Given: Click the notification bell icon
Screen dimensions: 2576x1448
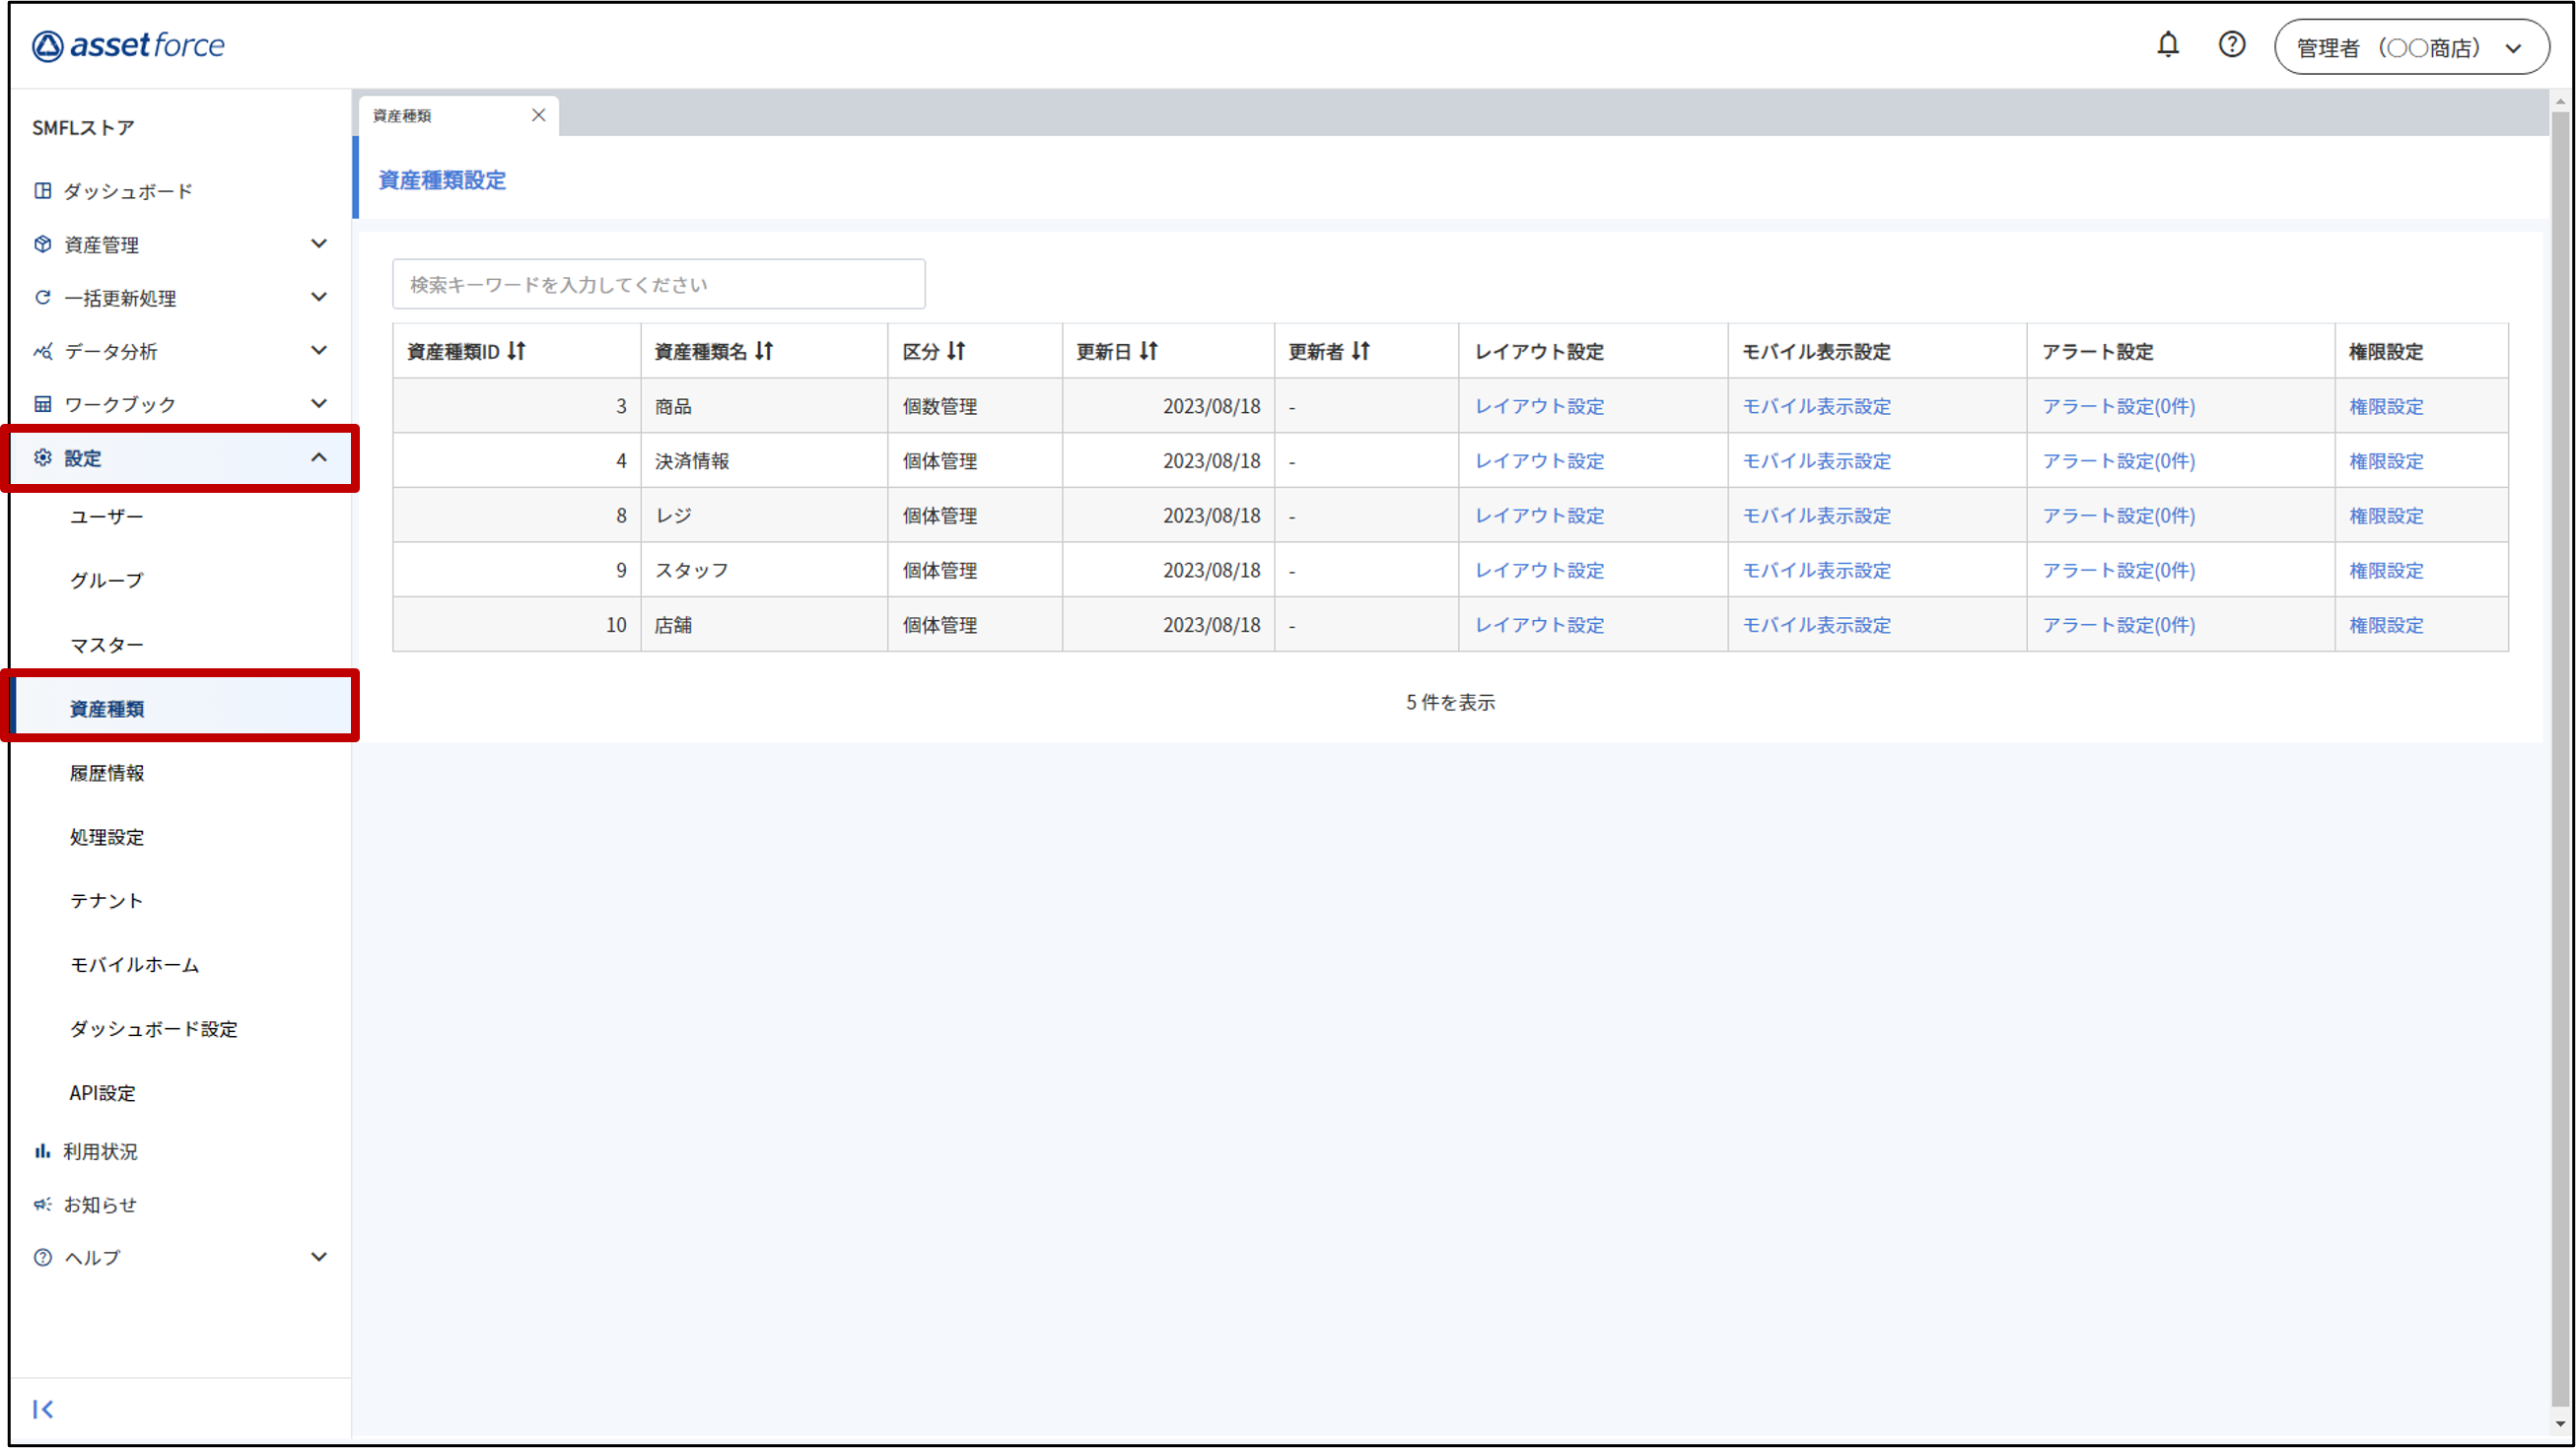Looking at the screenshot, I should (x=2167, y=45).
